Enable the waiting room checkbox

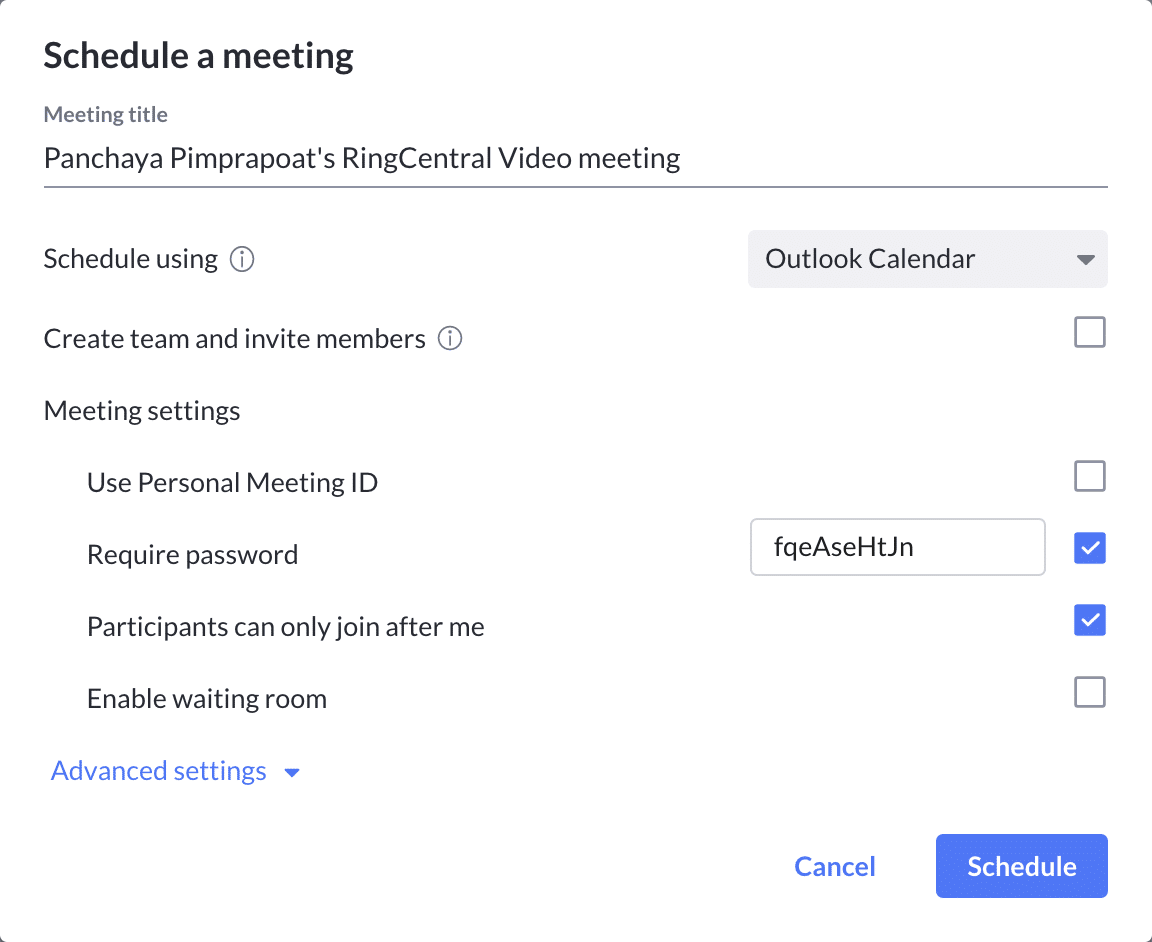click(x=1089, y=692)
